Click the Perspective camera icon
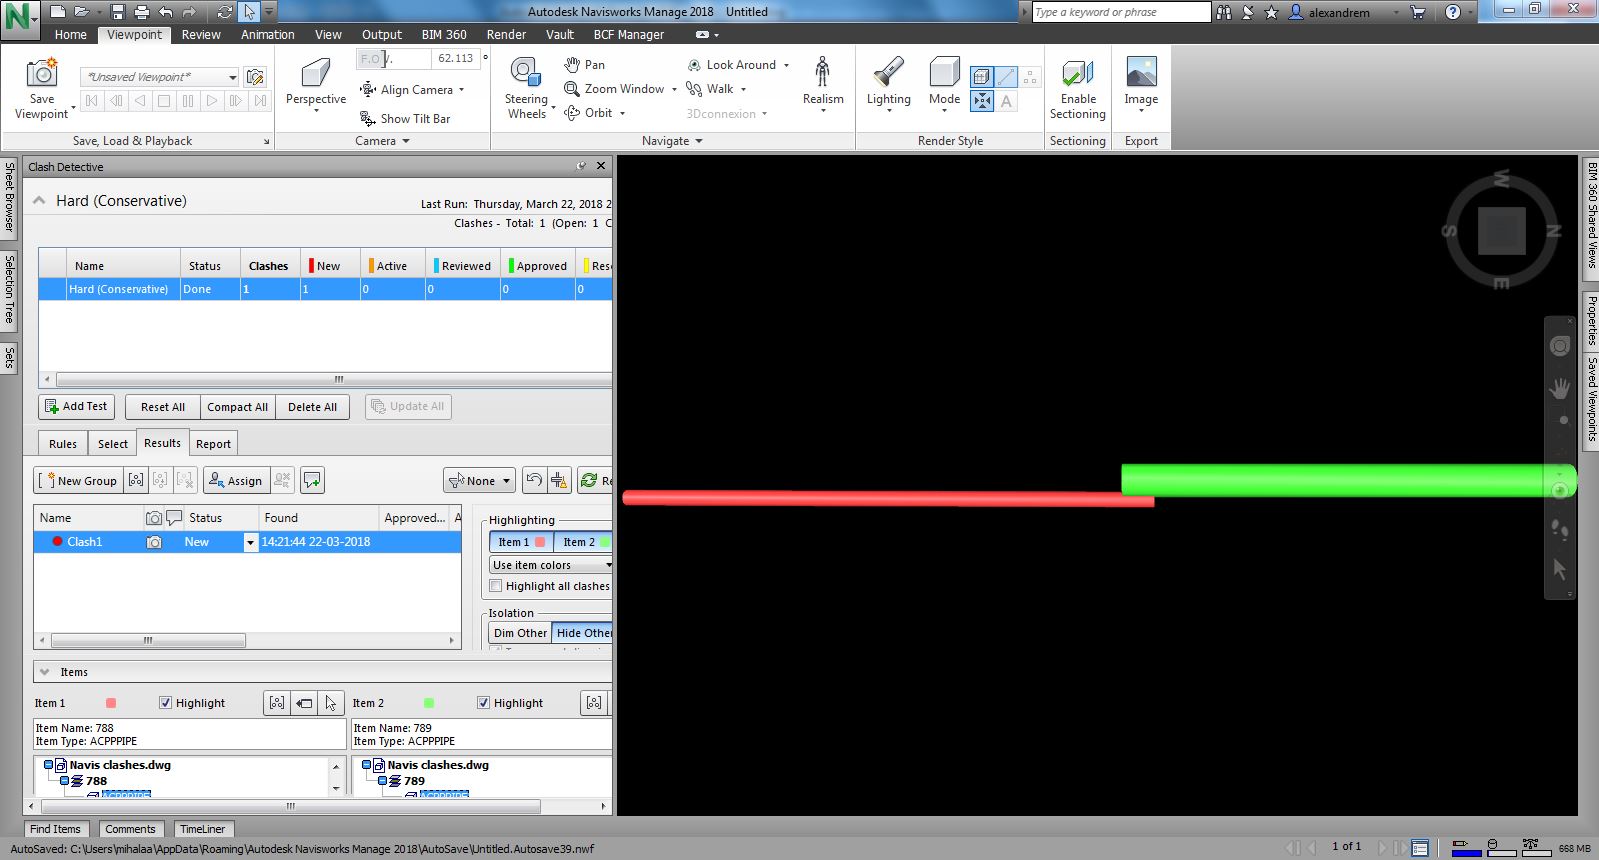1599x860 pixels. (x=315, y=74)
